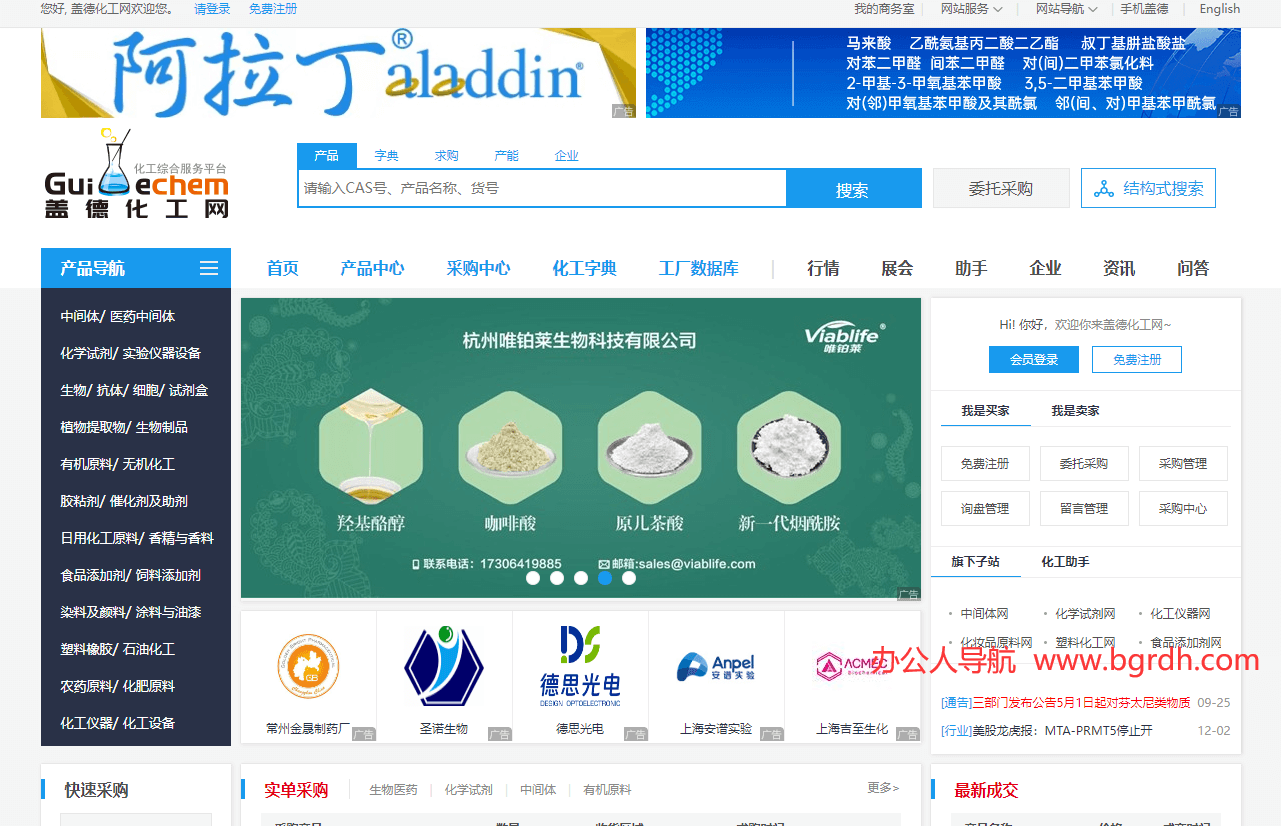Viewport: 1281px width, 826px height.
Task: Open the product navigation hamburger icon
Action: tap(209, 268)
